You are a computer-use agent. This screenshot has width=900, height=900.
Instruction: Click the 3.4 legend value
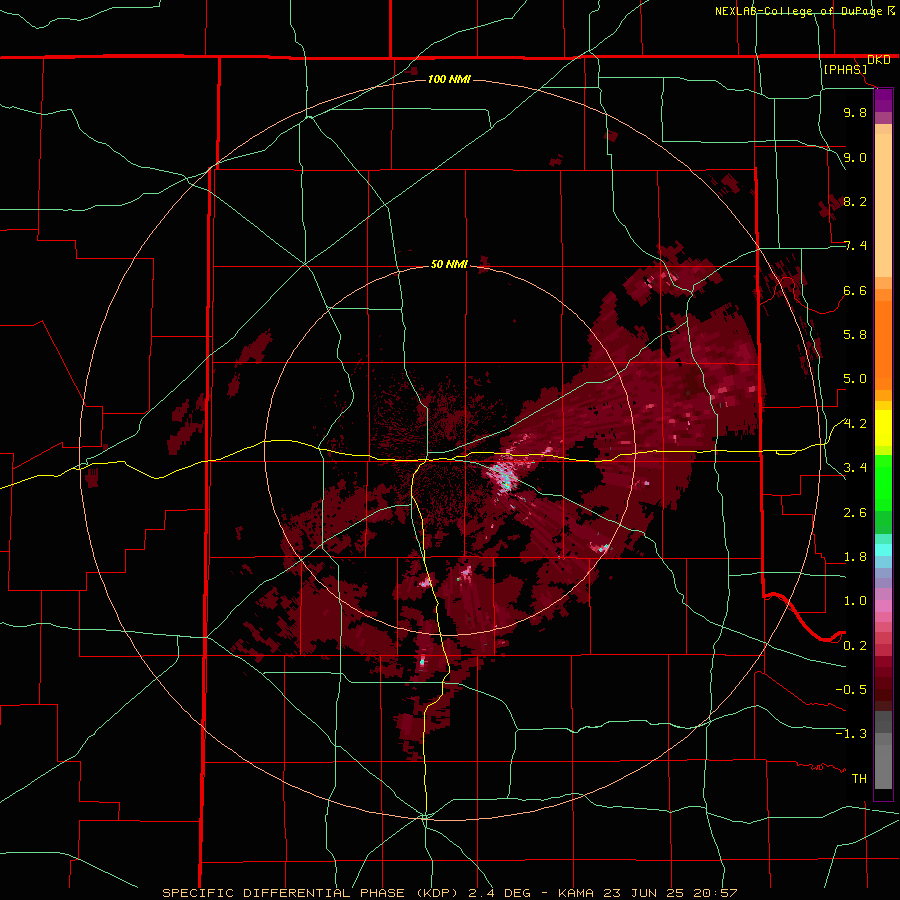855,468
